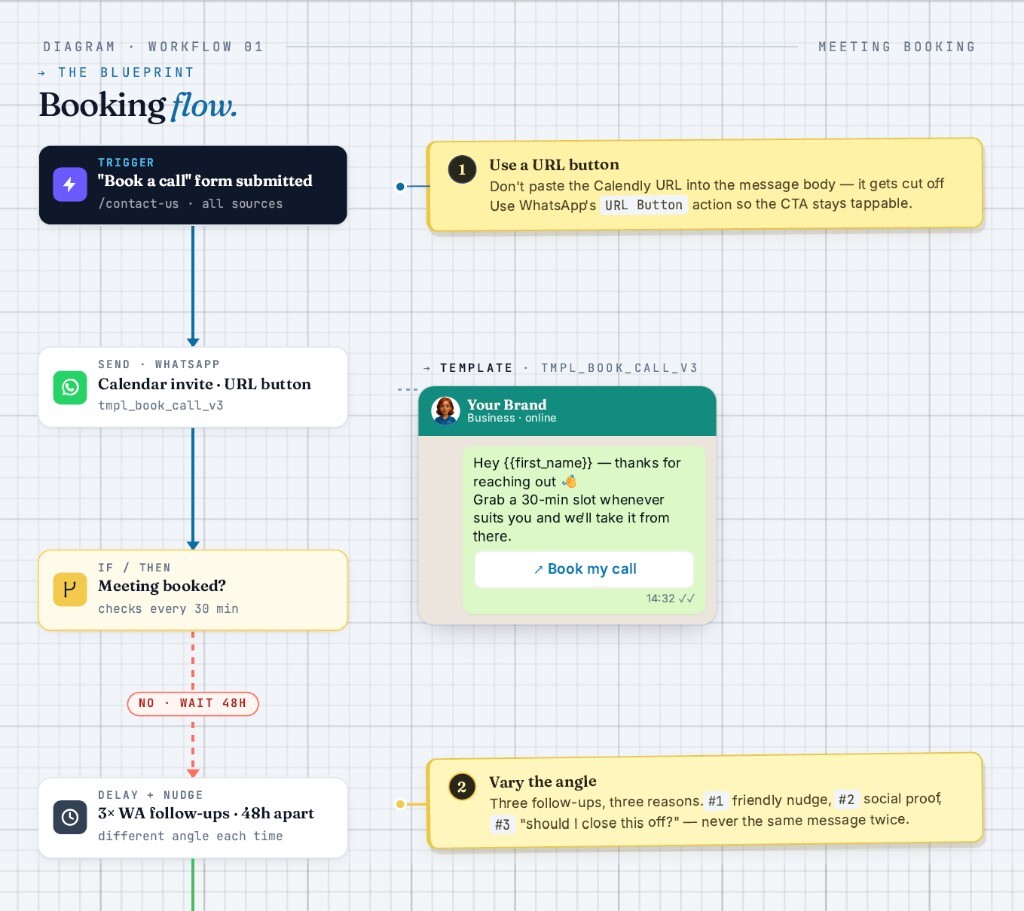Click the blue connector dot of note 1
The width and height of the screenshot is (1024, 911).
click(x=400, y=187)
